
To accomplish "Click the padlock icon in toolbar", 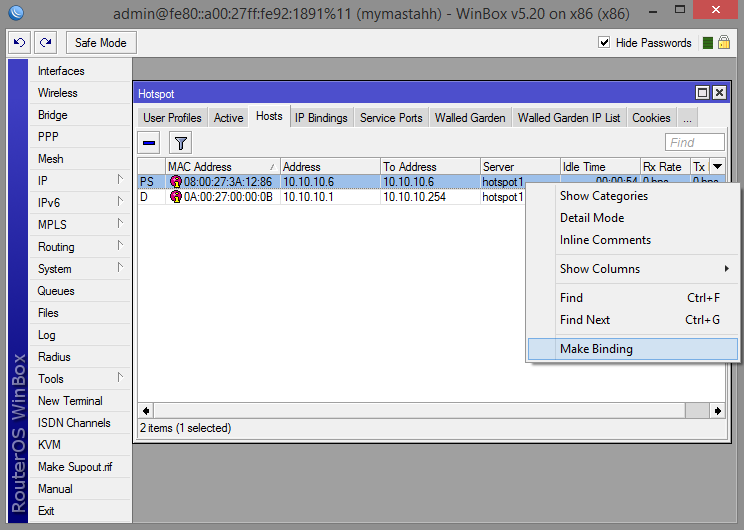I will 724,43.
